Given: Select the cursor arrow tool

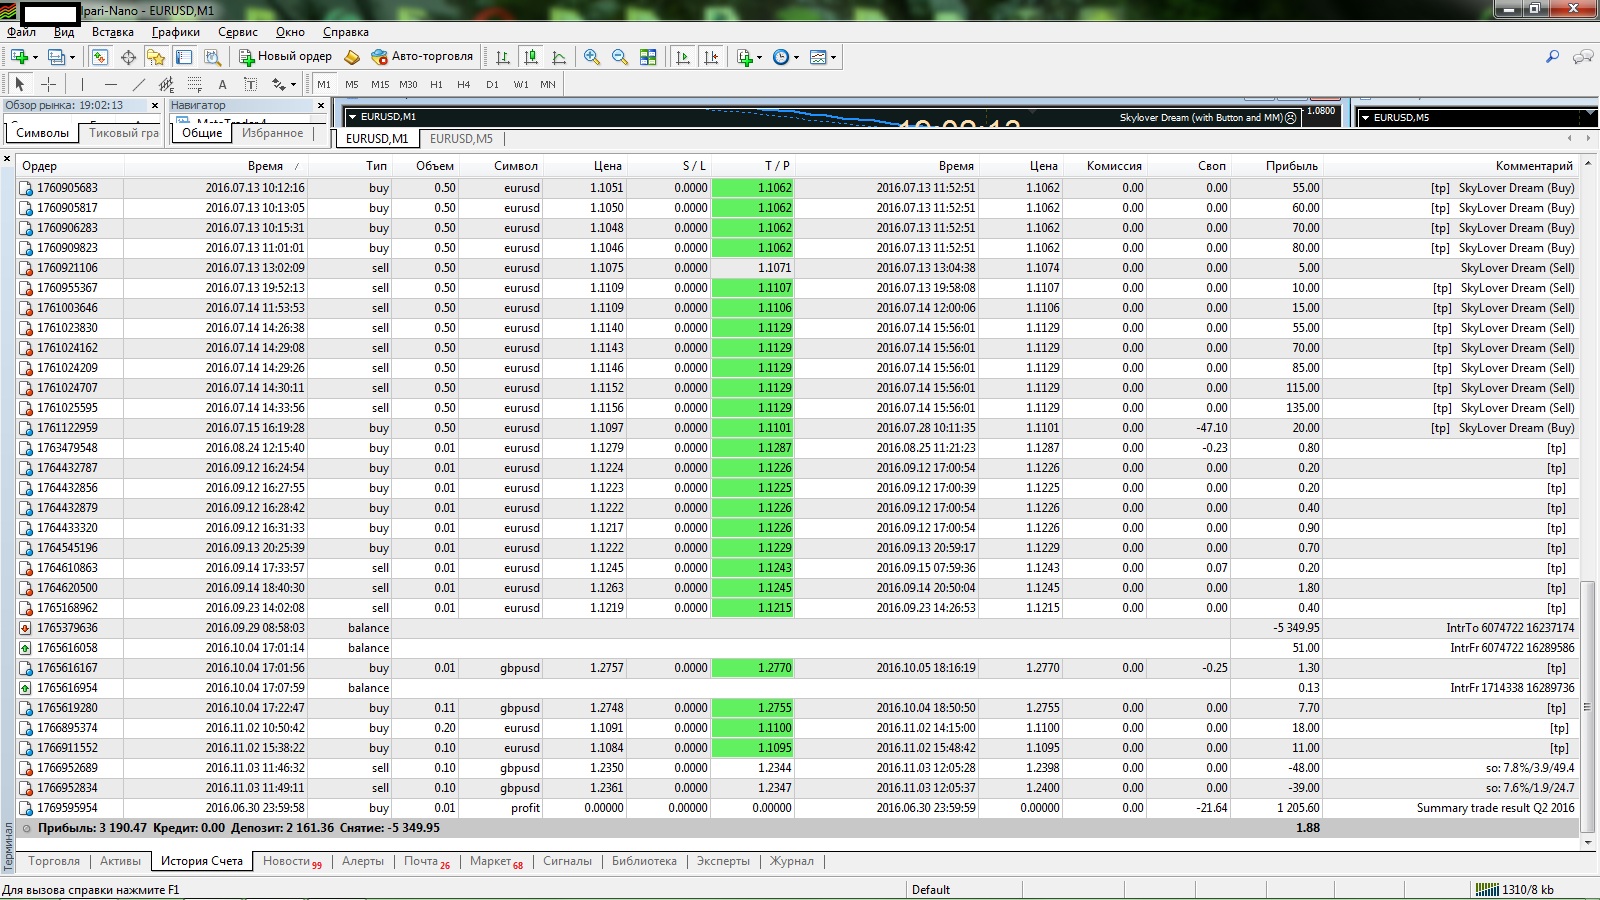Looking at the screenshot, I should pyautogui.click(x=20, y=84).
